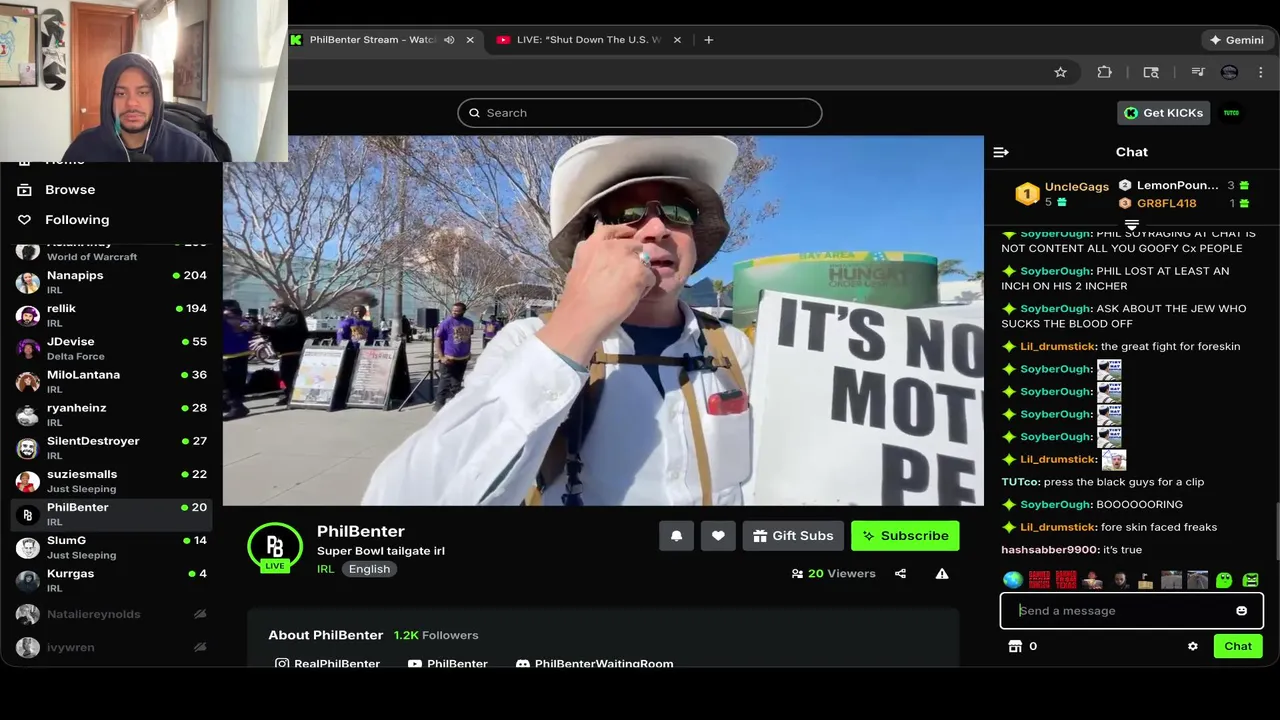Expand the gift leaderboard chevron
Image resolution: width=1280 pixels, height=720 pixels.
pos(1132,225)
